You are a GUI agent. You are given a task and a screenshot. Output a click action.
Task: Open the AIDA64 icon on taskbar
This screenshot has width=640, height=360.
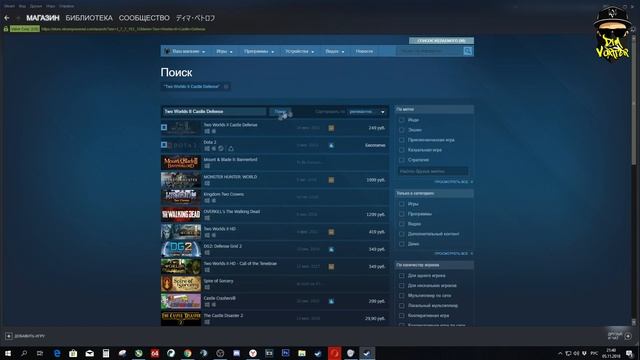(155, 353)
